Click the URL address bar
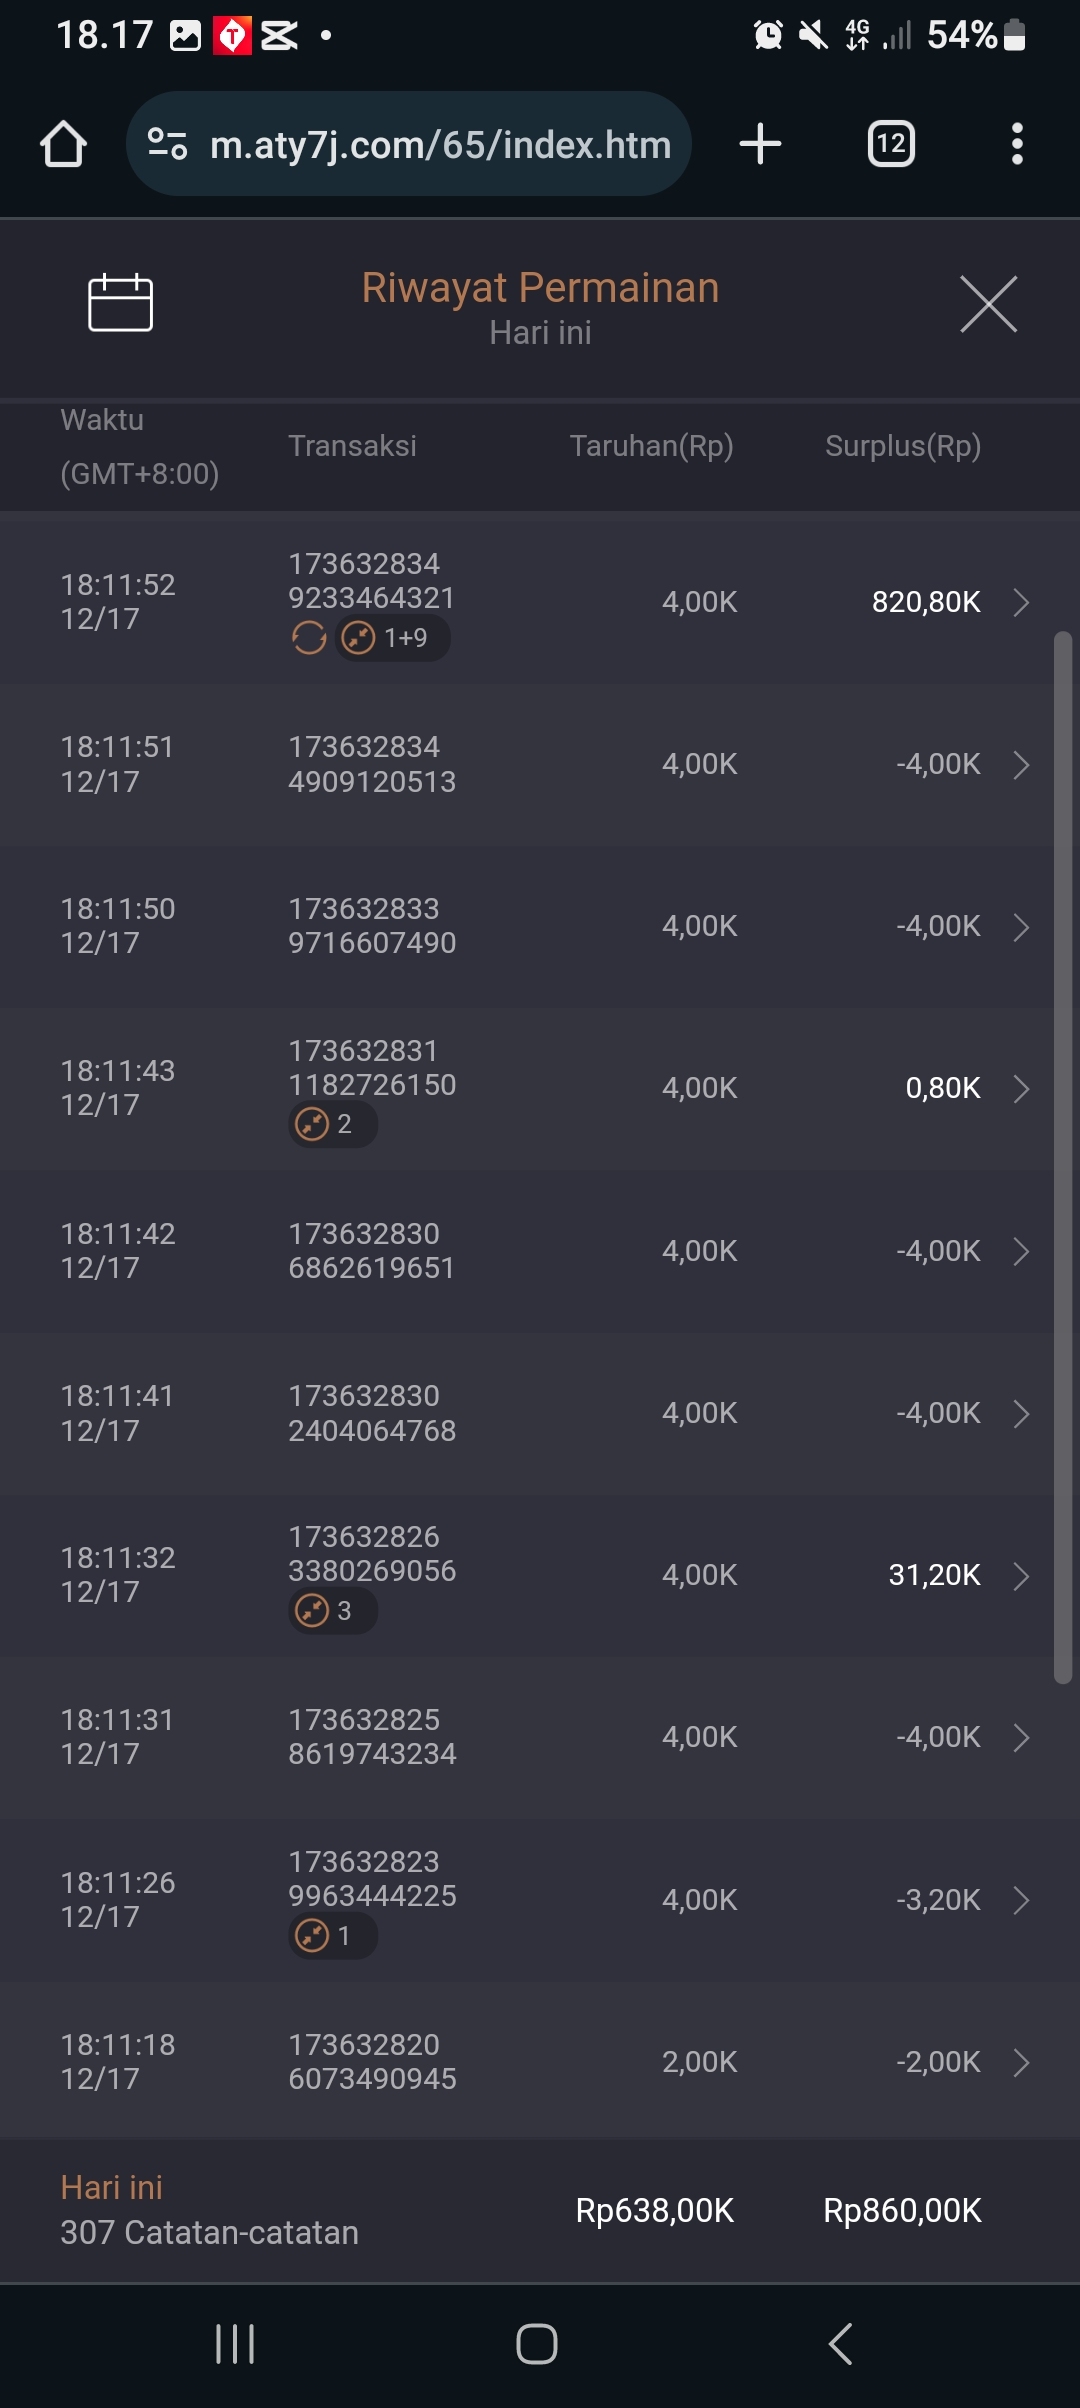Image resolution: width=1080 pixels, height=2408 pixels. pyautogui.click(x=440, y=145)
